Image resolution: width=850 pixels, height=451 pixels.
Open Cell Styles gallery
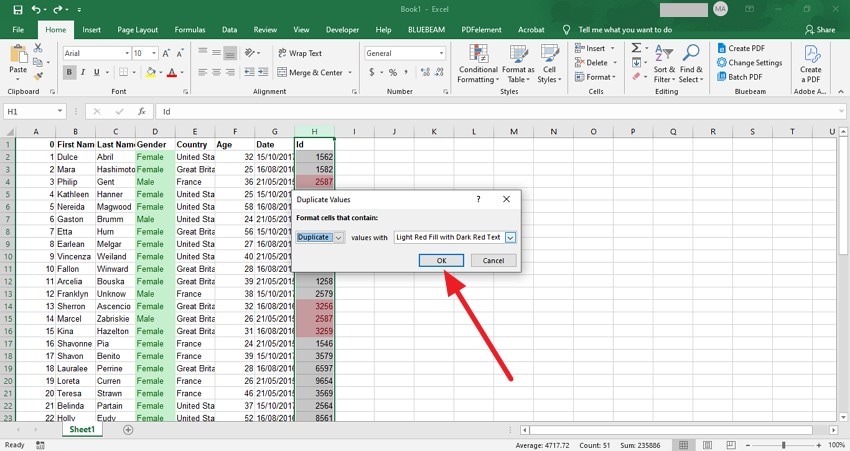point(549,65)
